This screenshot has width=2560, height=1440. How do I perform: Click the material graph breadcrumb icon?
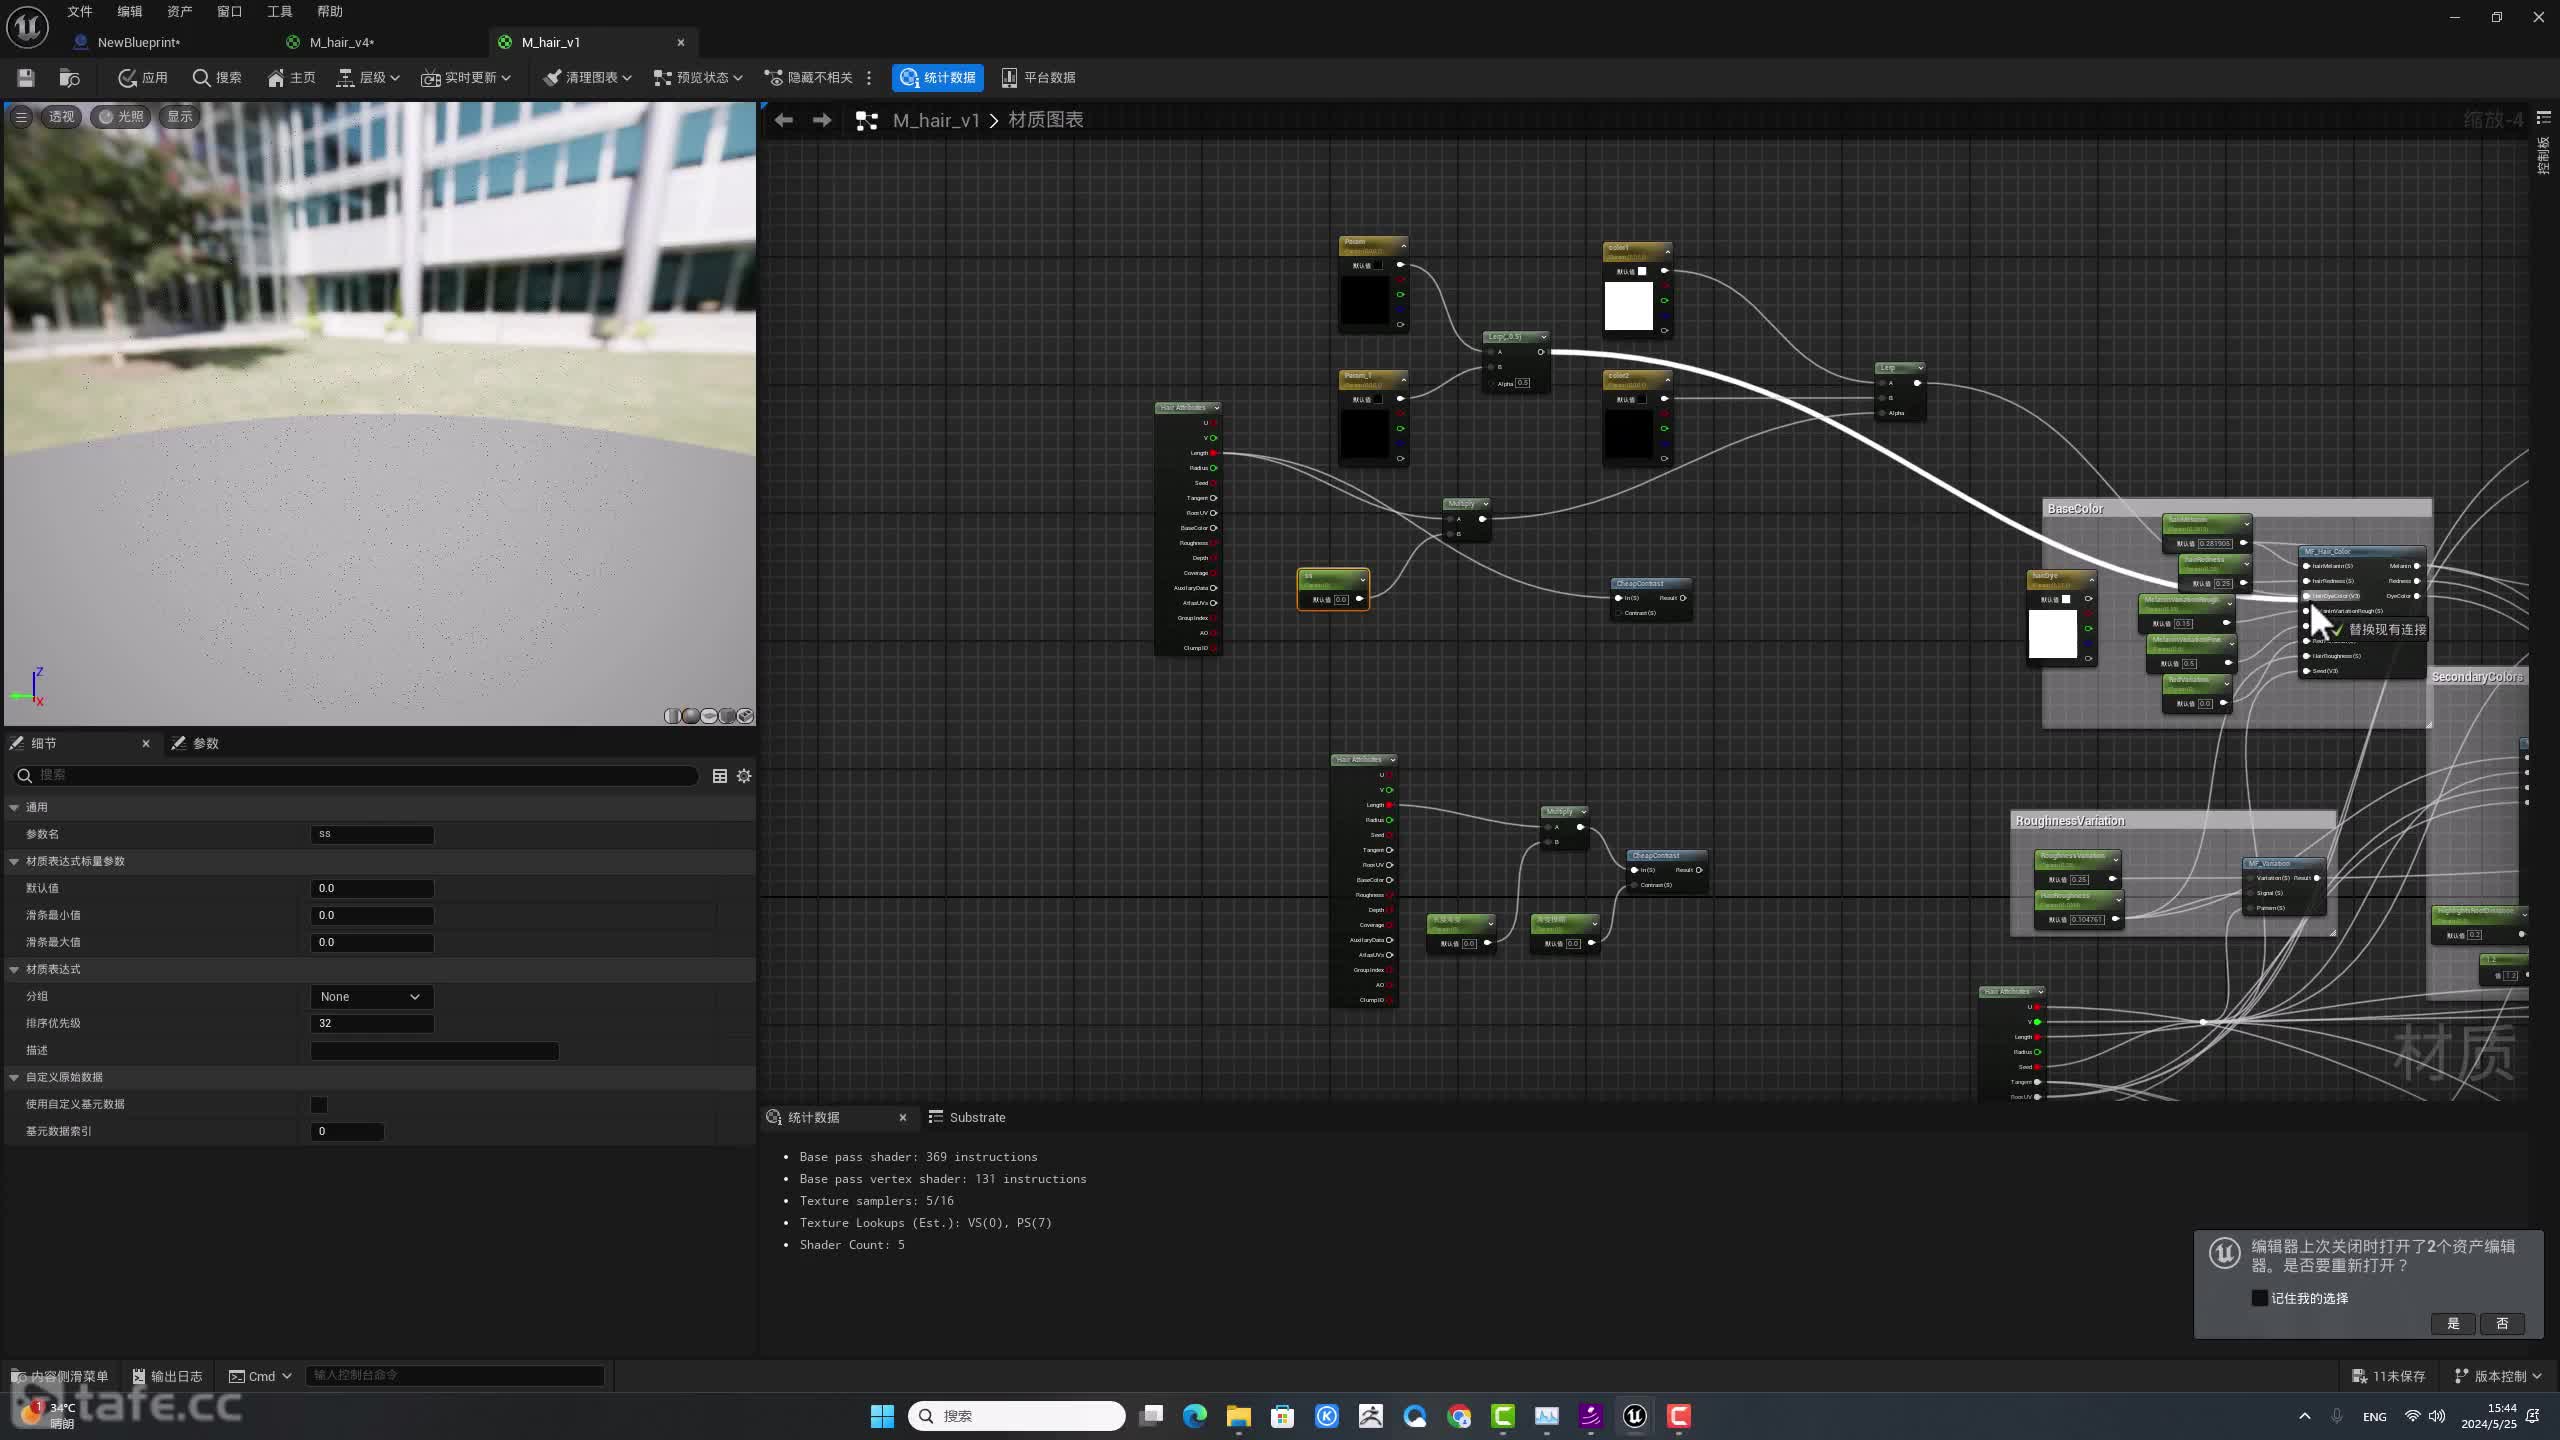pos(867,120)
